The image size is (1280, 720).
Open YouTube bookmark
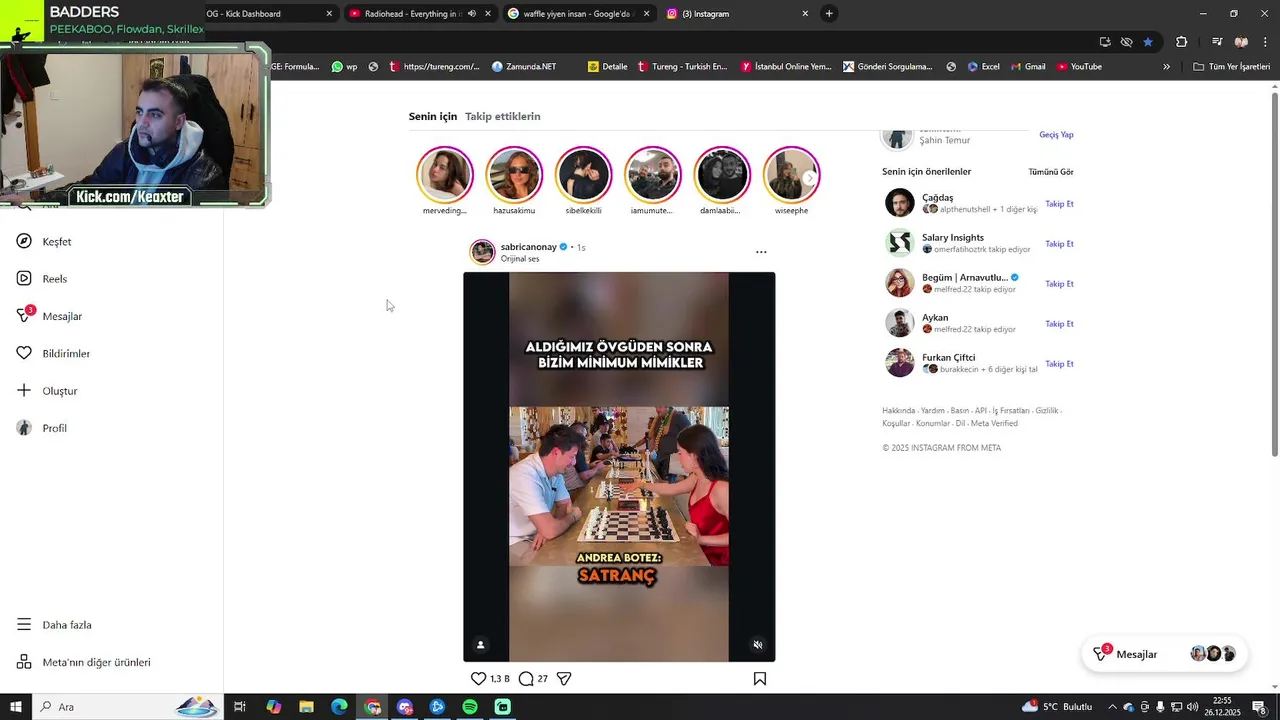pos(1079,67)
